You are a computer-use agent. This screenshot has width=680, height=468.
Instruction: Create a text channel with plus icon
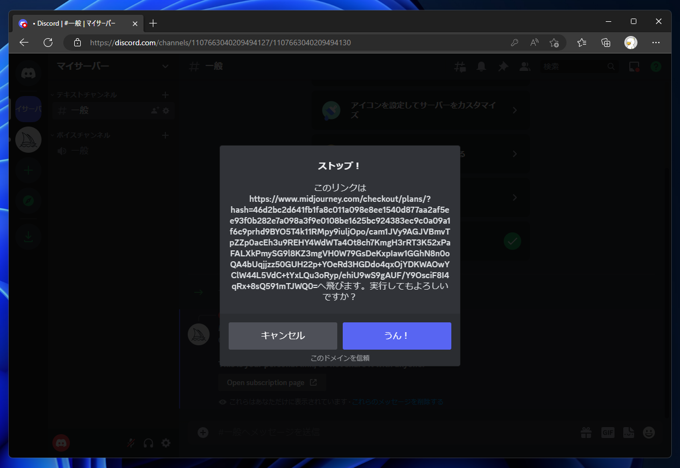point(165,95)
